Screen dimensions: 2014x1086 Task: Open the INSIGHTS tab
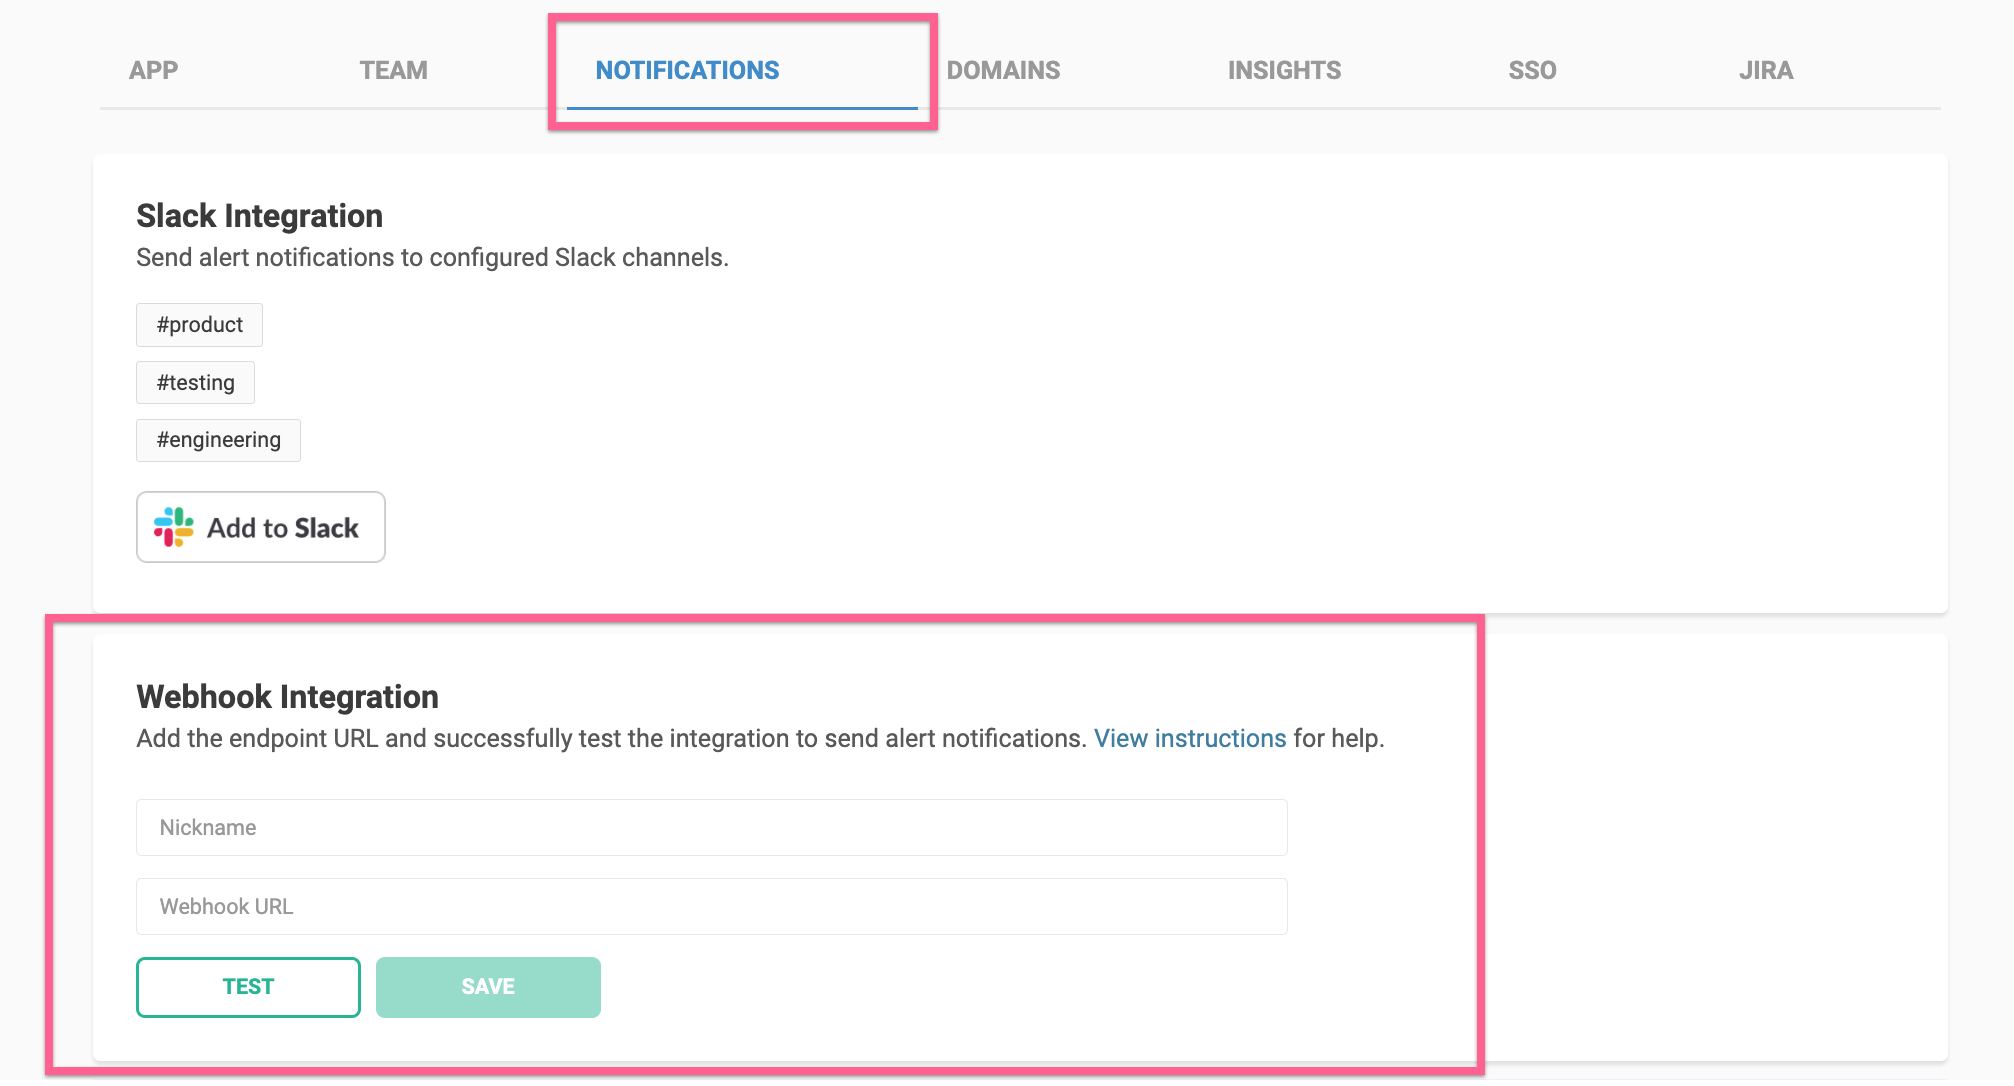pos(1284,70)
